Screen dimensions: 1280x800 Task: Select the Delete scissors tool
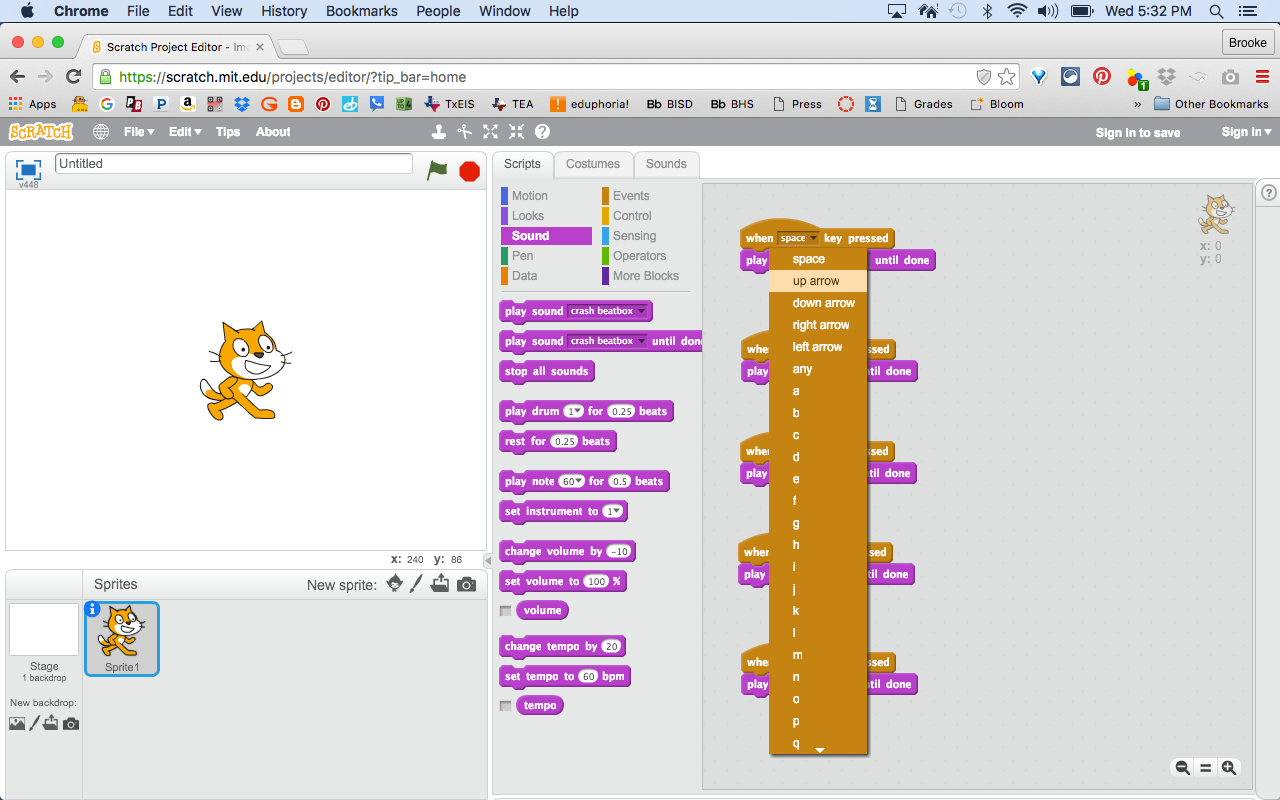[463, 131]
